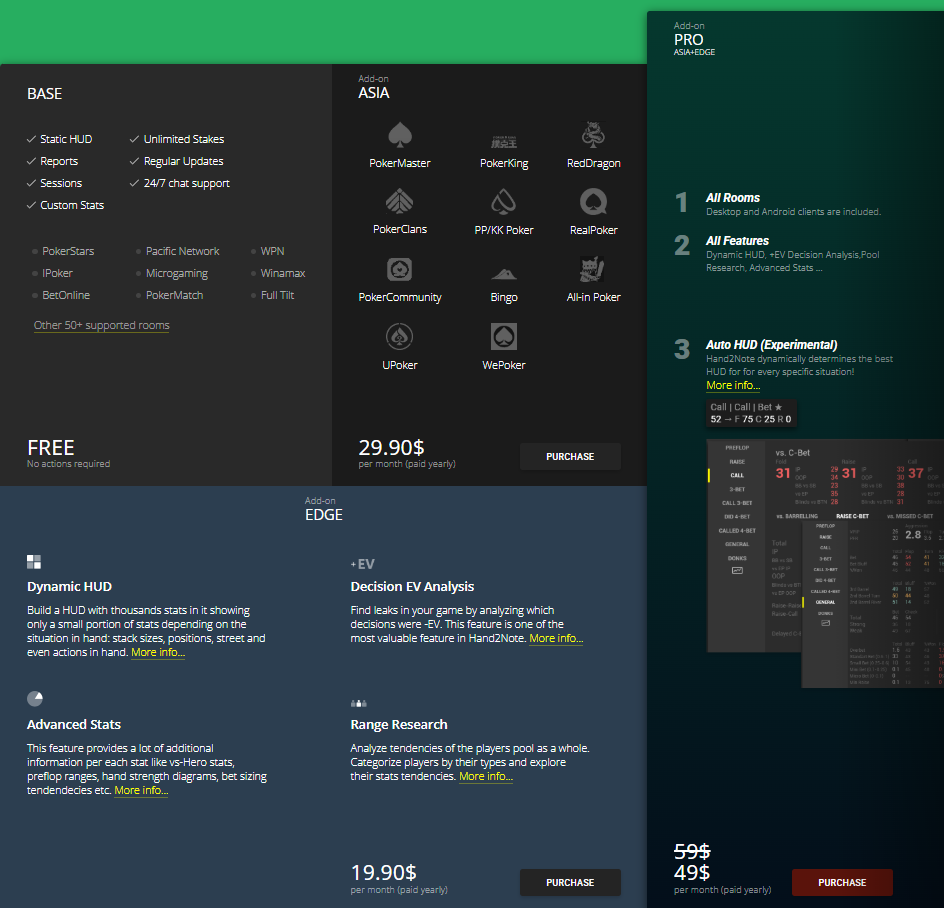944x908 pixels.
Task: Click the Dynamic HUD heading
Action: (x=69, y=586)
